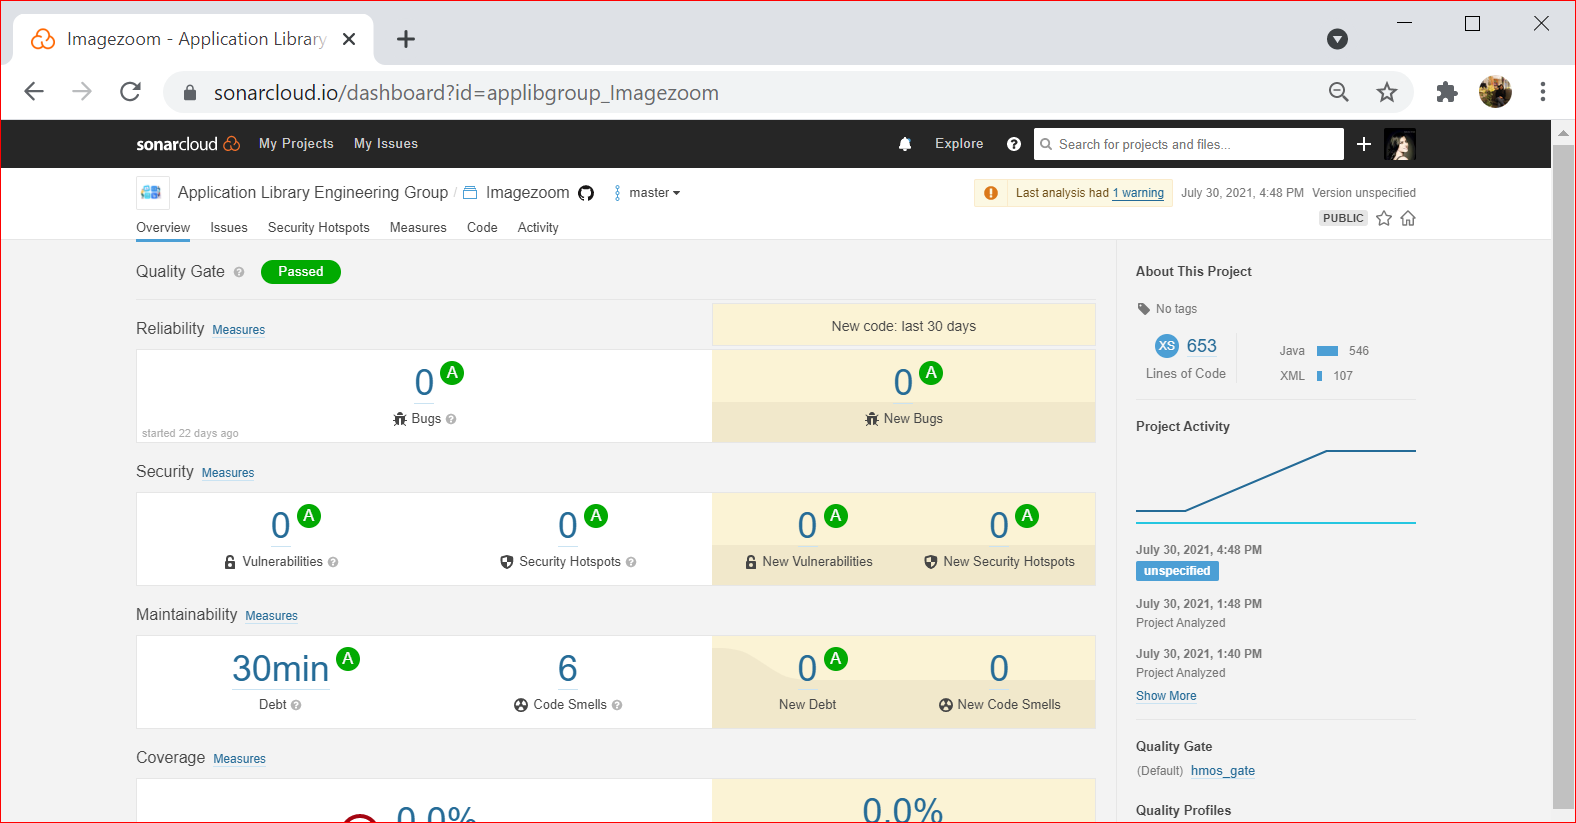The width and height of the screenshot is (1576, 823).
Task: Switch to the Security Hotspots tab
Action: [319, 228]
